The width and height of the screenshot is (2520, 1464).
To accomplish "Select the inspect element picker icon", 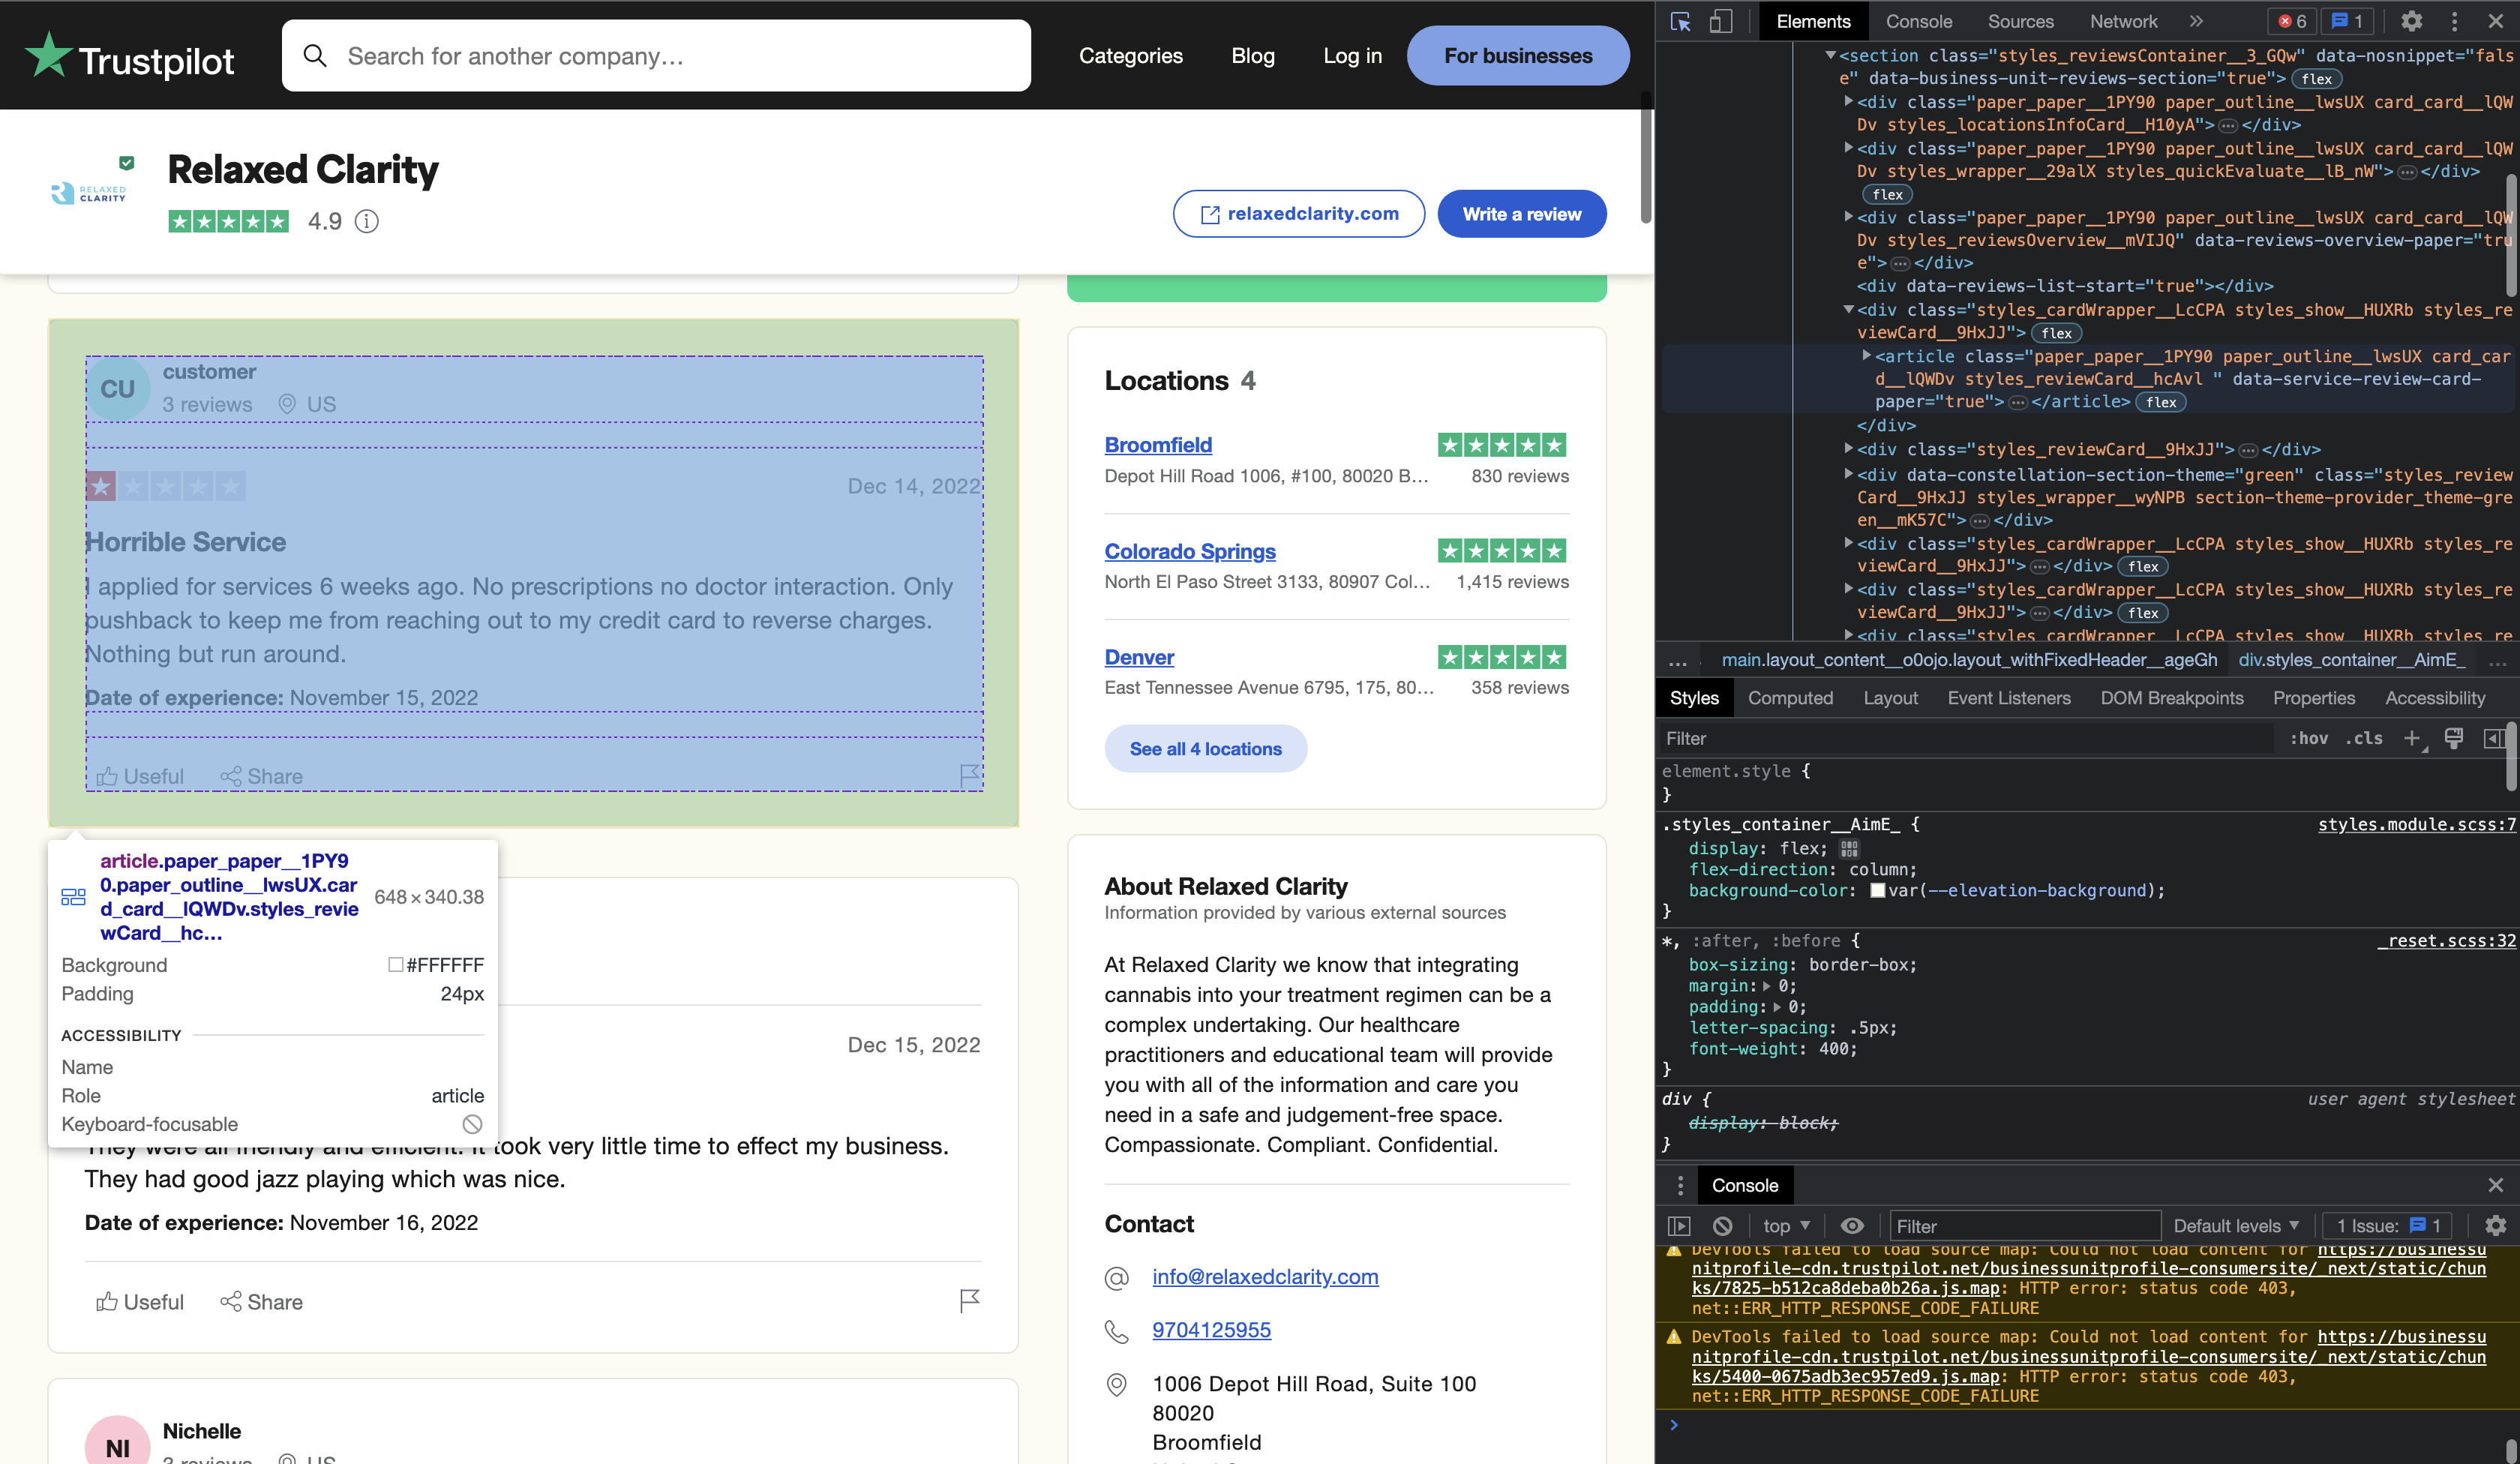I will pos(1680,21).
